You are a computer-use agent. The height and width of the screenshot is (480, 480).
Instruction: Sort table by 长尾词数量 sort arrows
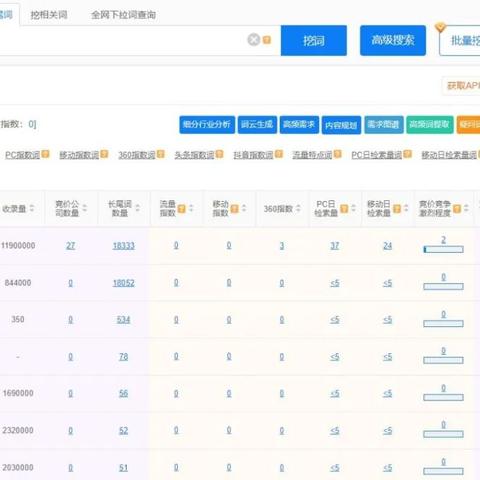click(138, 208)
